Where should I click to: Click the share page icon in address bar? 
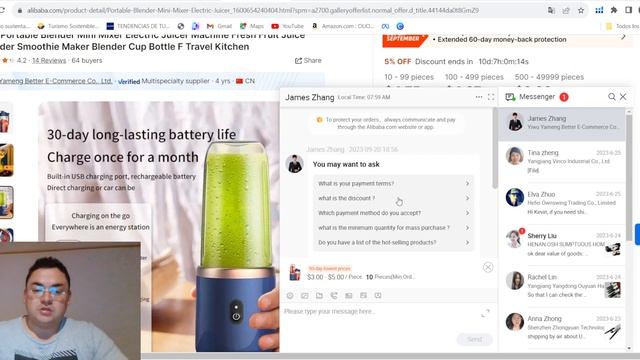566,11
